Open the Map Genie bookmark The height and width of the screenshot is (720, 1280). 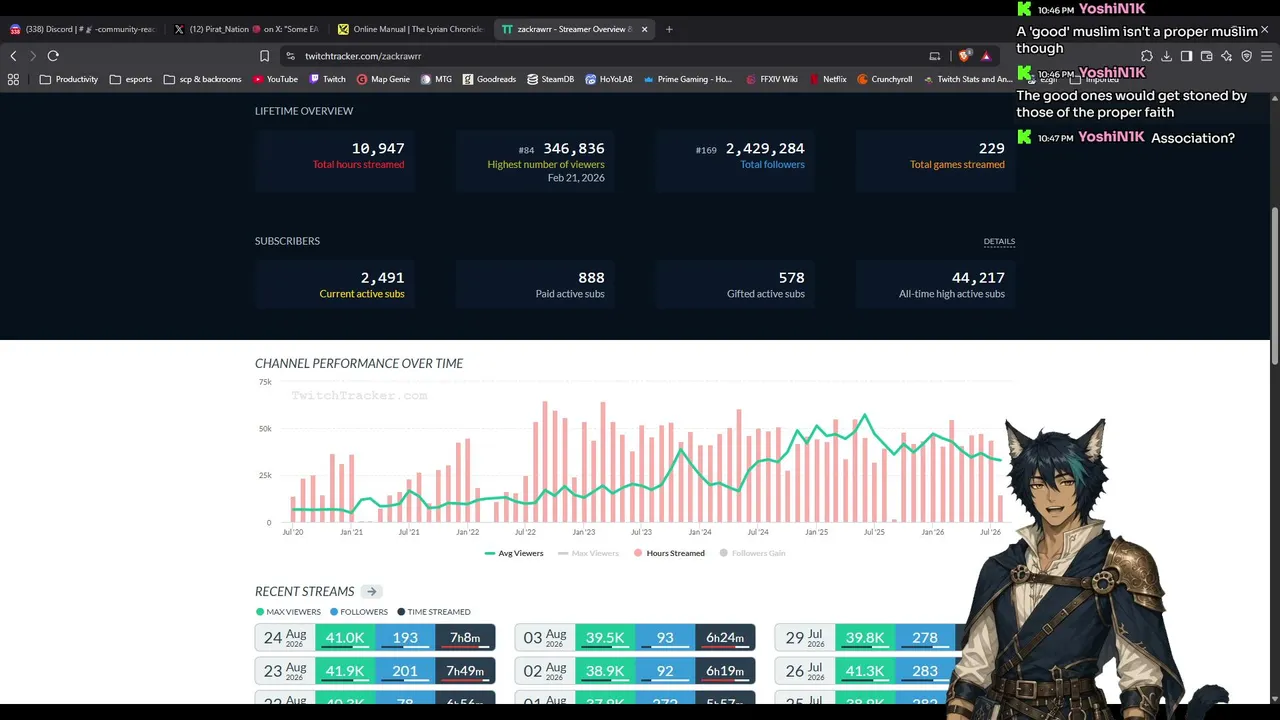(x=383, y=79)
